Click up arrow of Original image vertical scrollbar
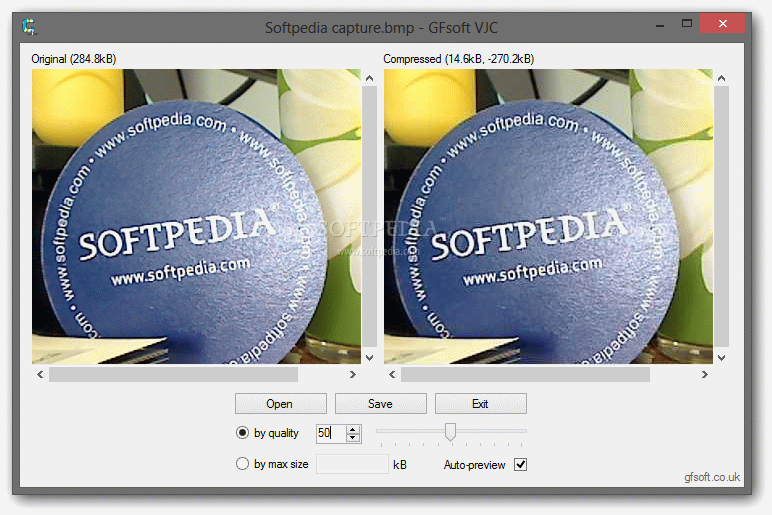This screenshot has height=515, width=772. (369, 78)
